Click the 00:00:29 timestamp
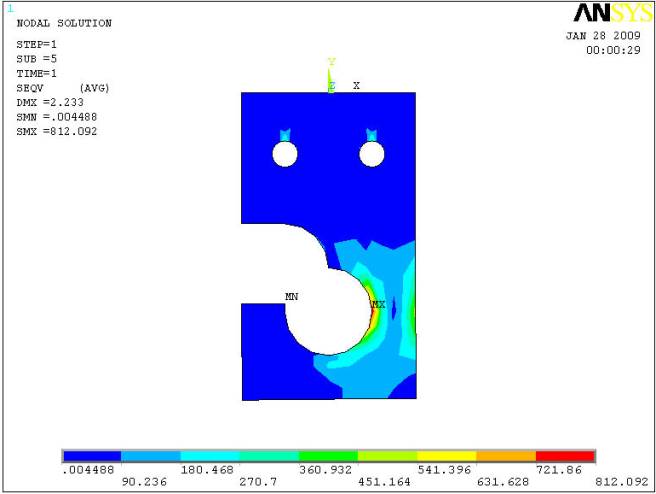Screen dimensions: 656x494 click(613, 50)
